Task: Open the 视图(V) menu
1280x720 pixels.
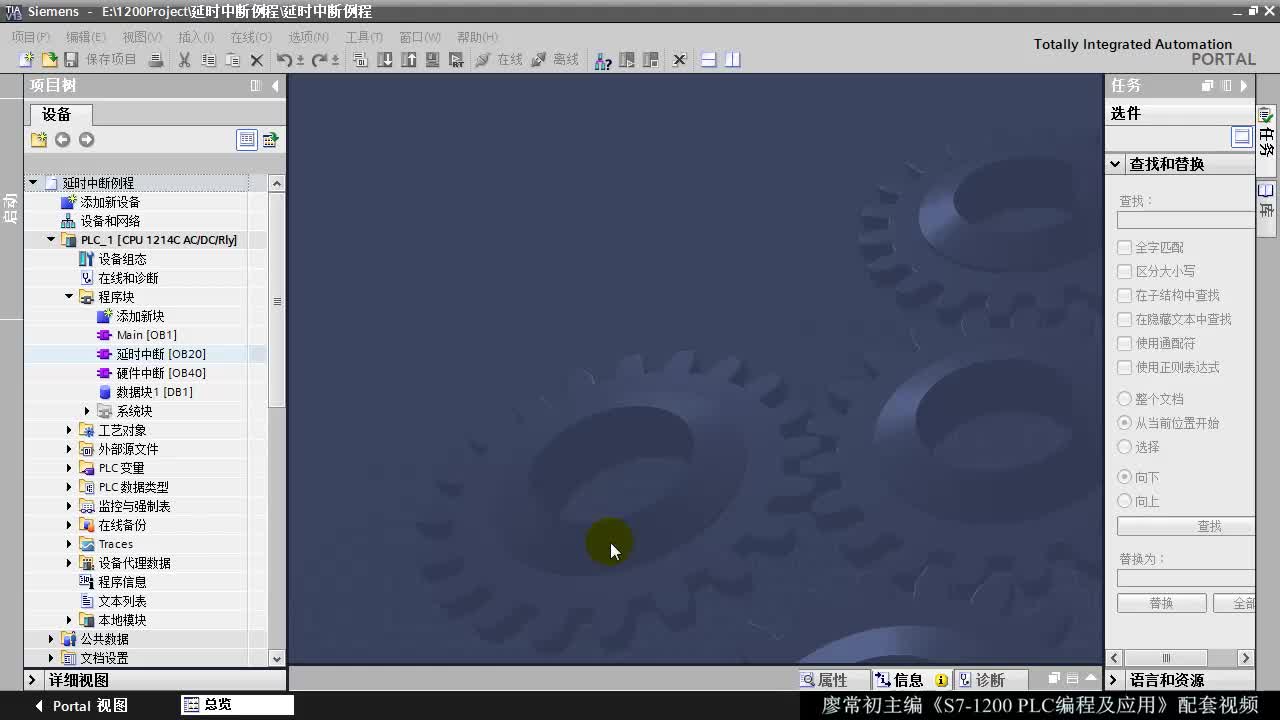Action: [x=142, y=37]
